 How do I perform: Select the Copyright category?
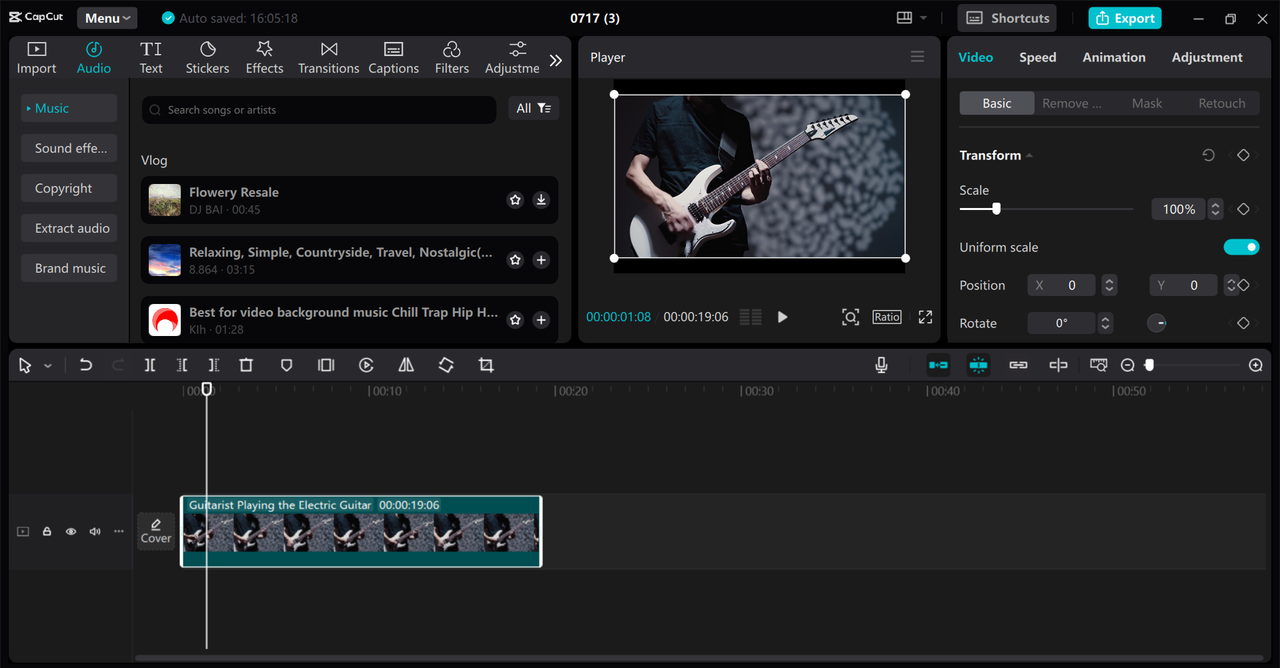pyautogui.click(x=69, y=188)
